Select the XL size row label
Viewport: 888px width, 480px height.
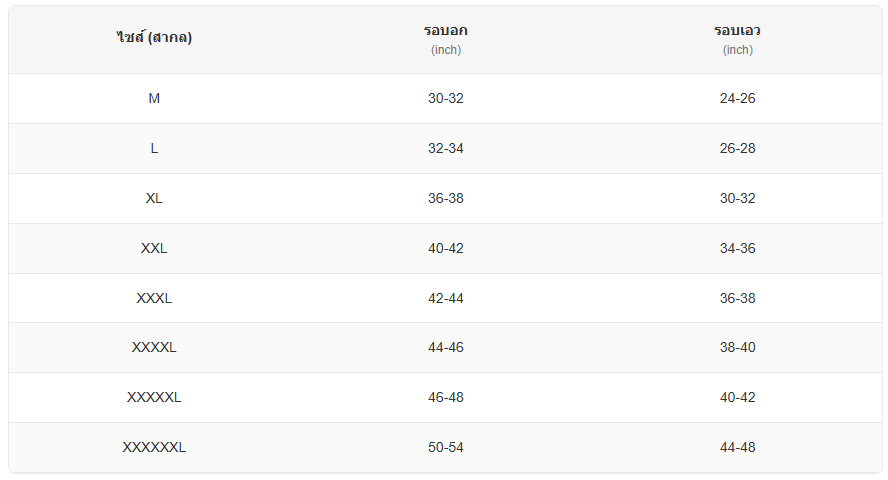[154, 199]
